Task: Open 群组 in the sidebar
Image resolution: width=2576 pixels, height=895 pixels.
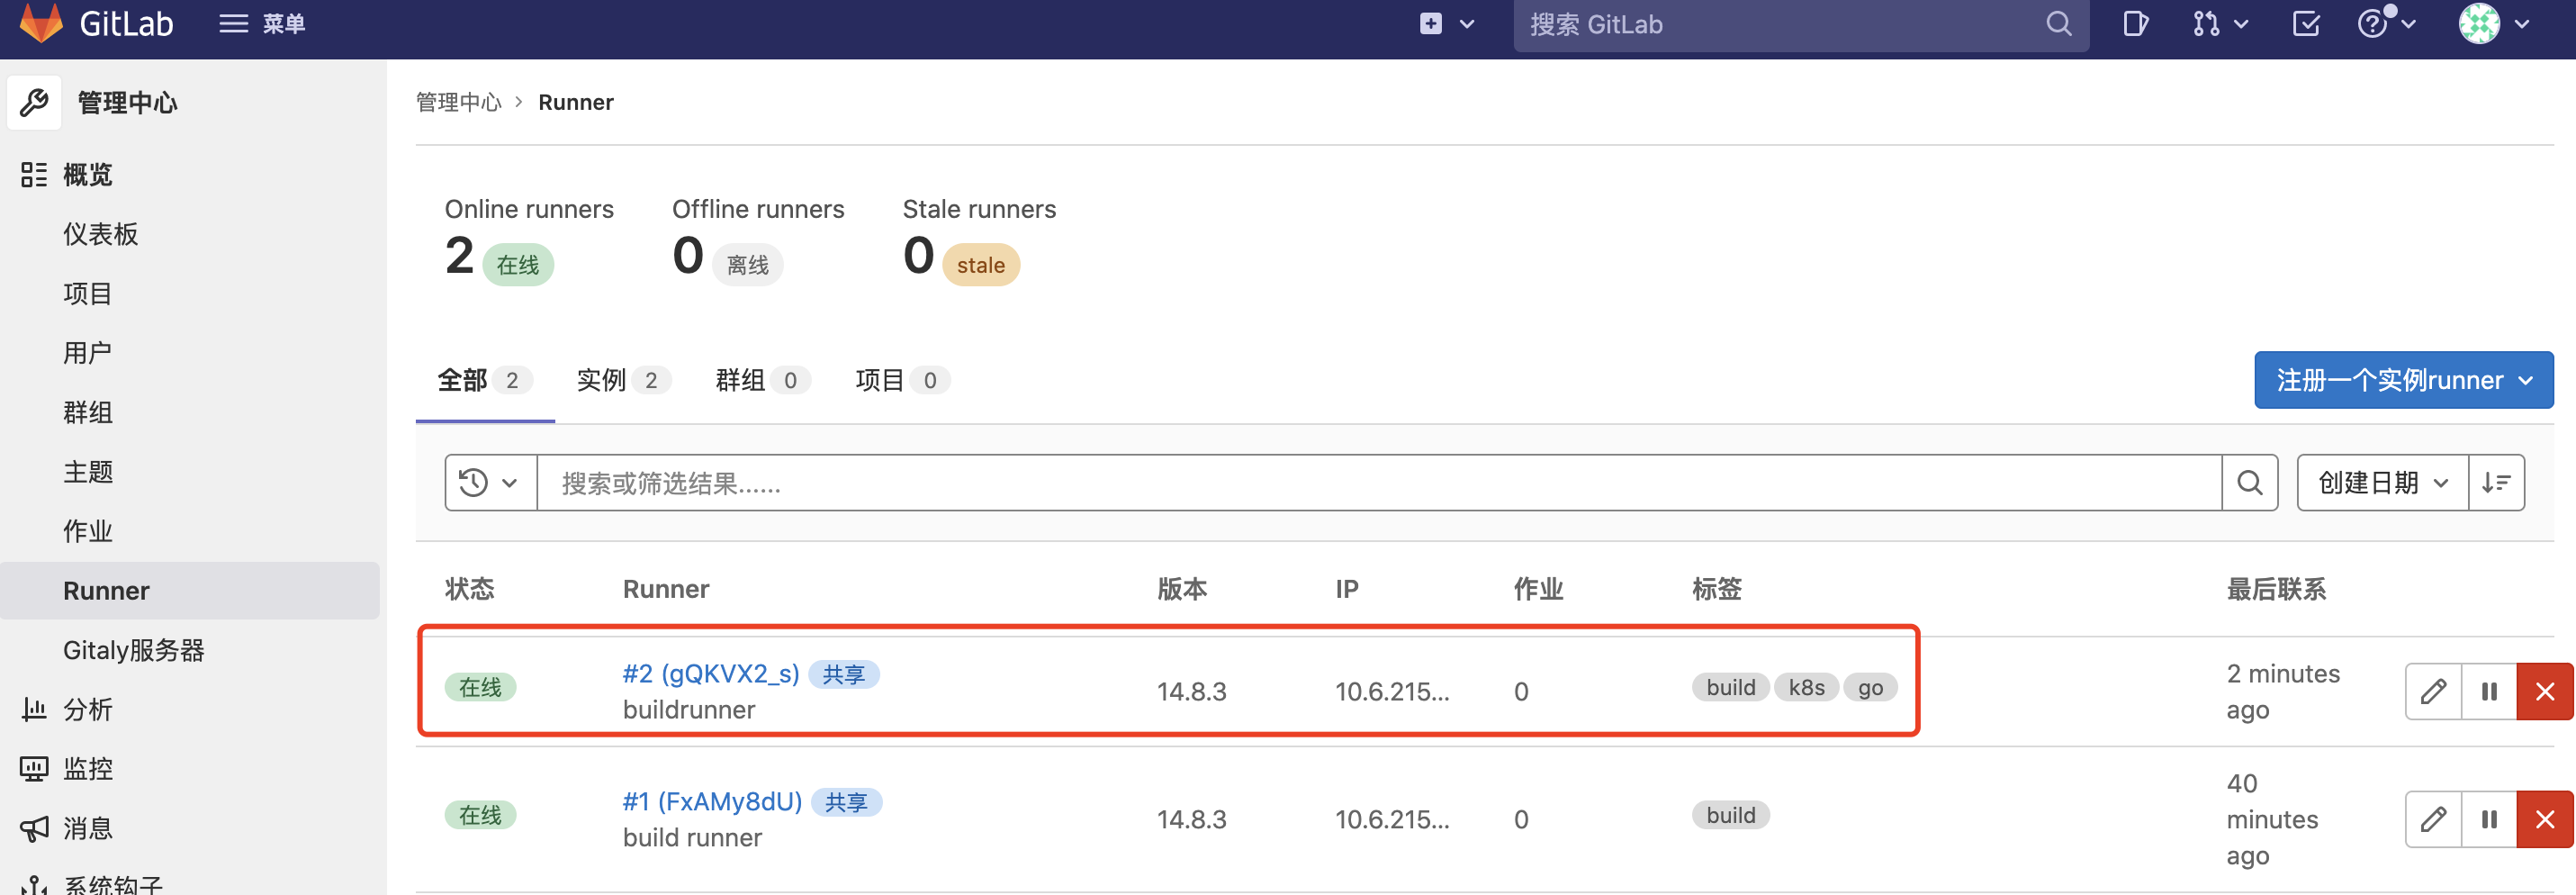Action: point(88,412)
